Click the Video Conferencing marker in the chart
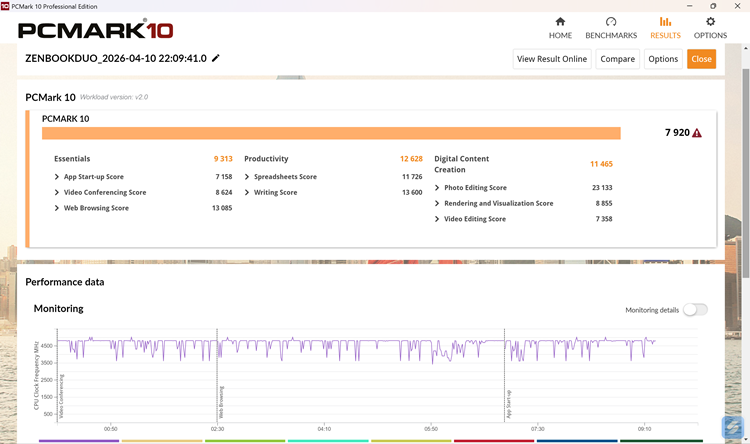Viewport: 750px width, 444px height. (61, 396)
